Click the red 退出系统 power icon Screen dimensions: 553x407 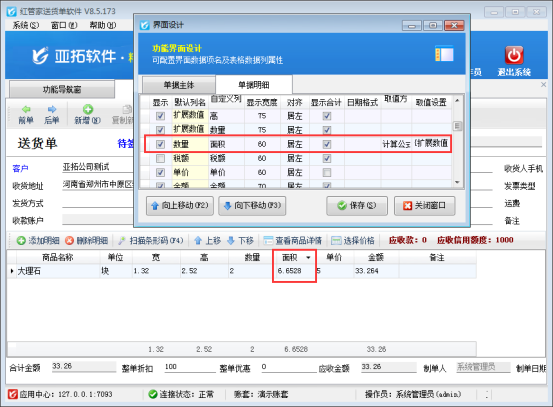click(x=514, y=55)
